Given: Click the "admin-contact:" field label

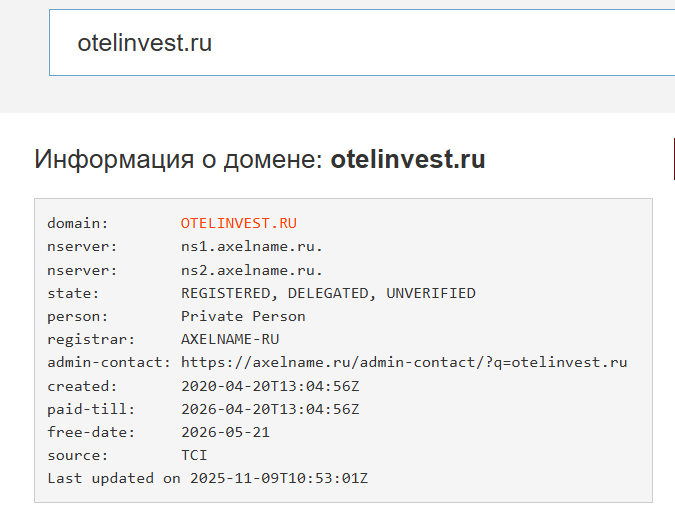Looking at the screenshot, I should (108, 362).
